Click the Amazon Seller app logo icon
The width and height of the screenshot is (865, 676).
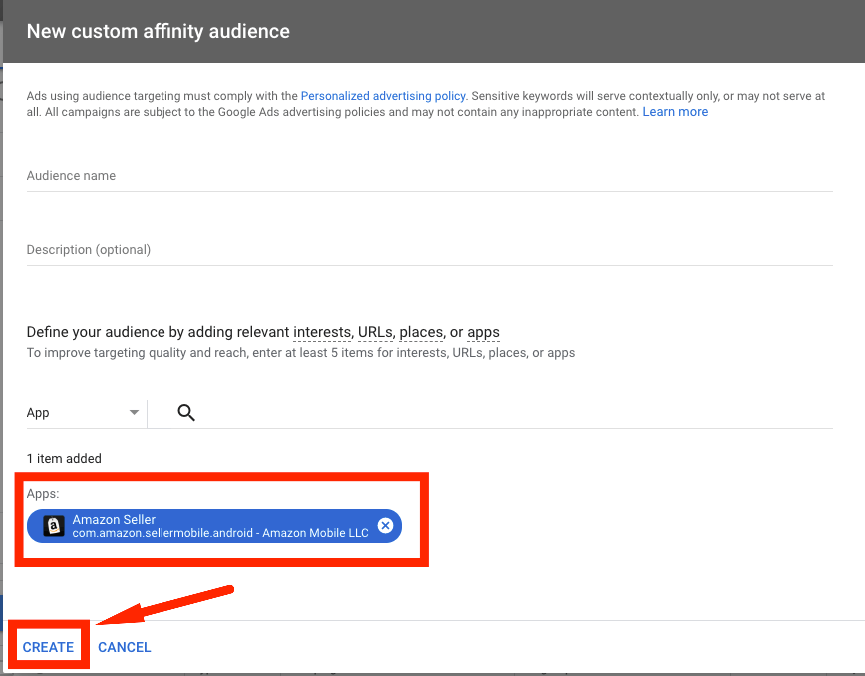[x=54, y=526]
